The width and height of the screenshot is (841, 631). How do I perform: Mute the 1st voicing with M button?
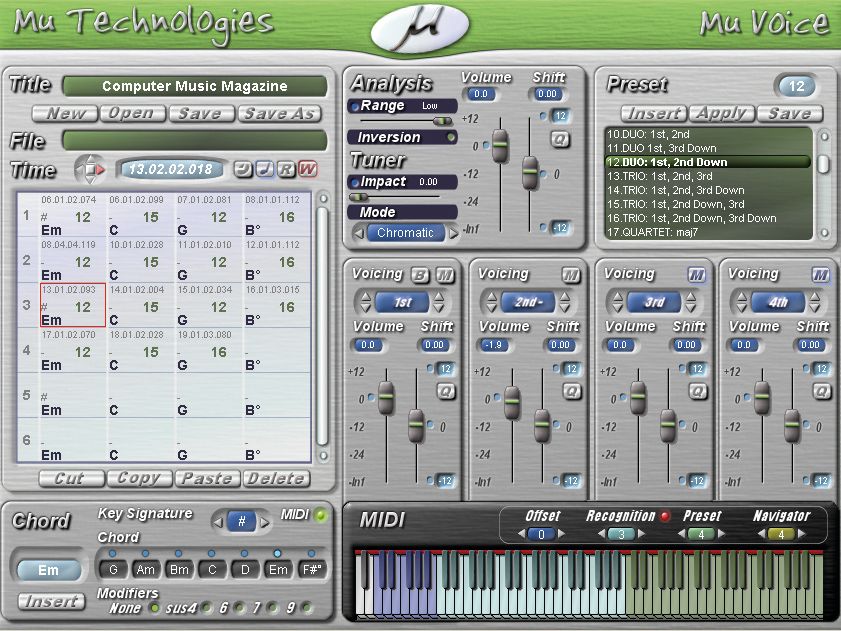click(445, 275)
